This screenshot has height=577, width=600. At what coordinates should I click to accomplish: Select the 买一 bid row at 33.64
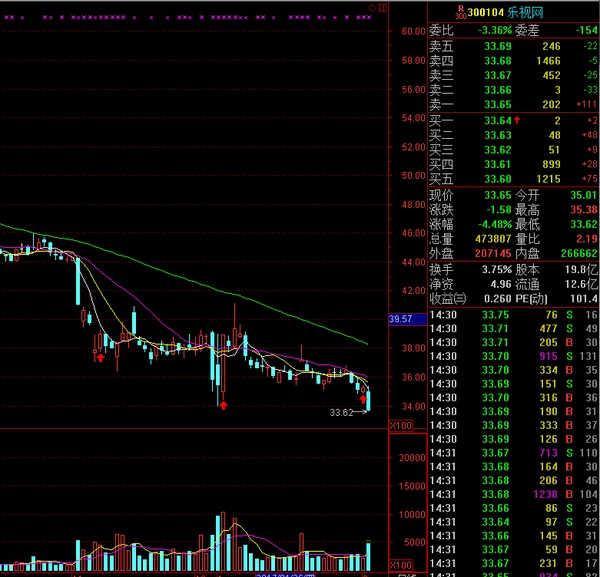click(513, 121)
